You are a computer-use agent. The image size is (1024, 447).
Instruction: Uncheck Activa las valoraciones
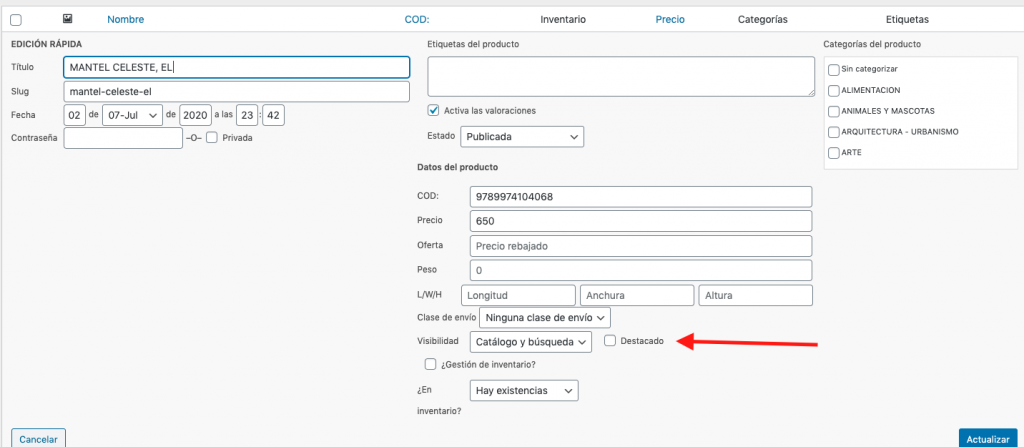pos(433,110)
